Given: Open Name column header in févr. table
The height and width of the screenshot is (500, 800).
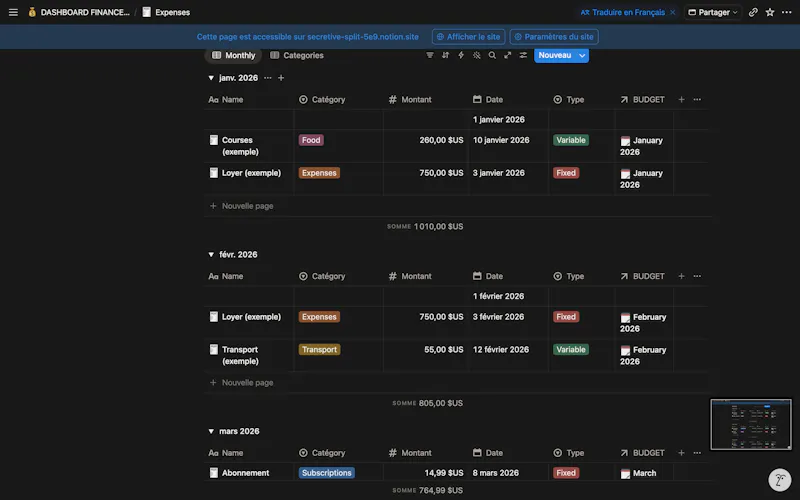Looking at the screenshot, I should click(x=226, y=276).
